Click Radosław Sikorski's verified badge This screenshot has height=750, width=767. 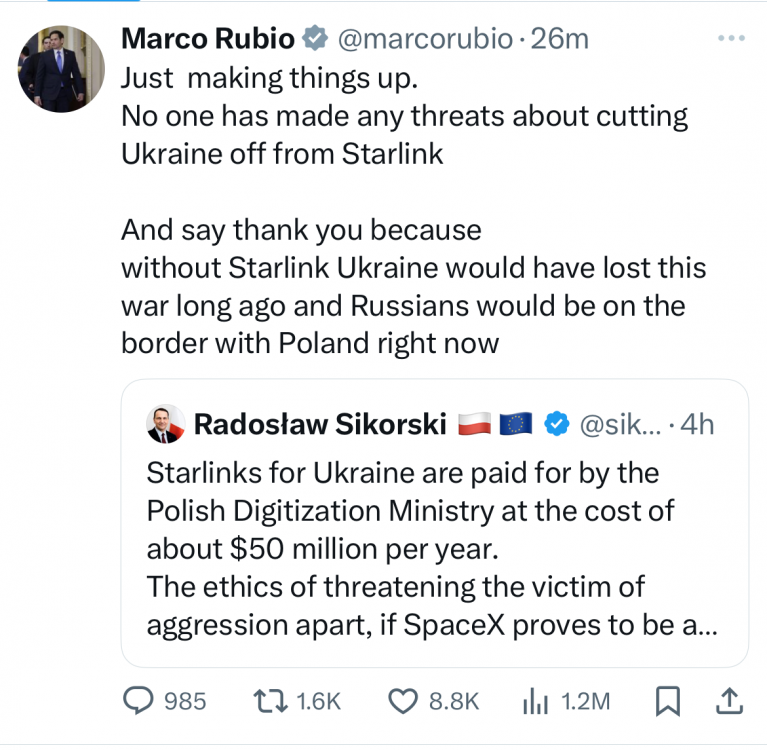point(556,424)
